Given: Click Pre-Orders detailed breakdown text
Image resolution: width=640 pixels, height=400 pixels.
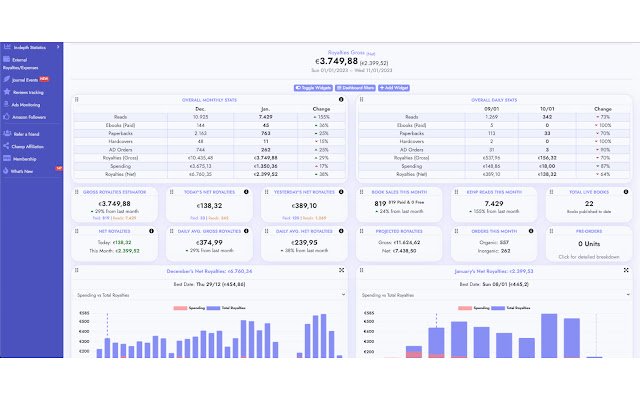Looking at the screenshot, I should click(x=589, y=257).
